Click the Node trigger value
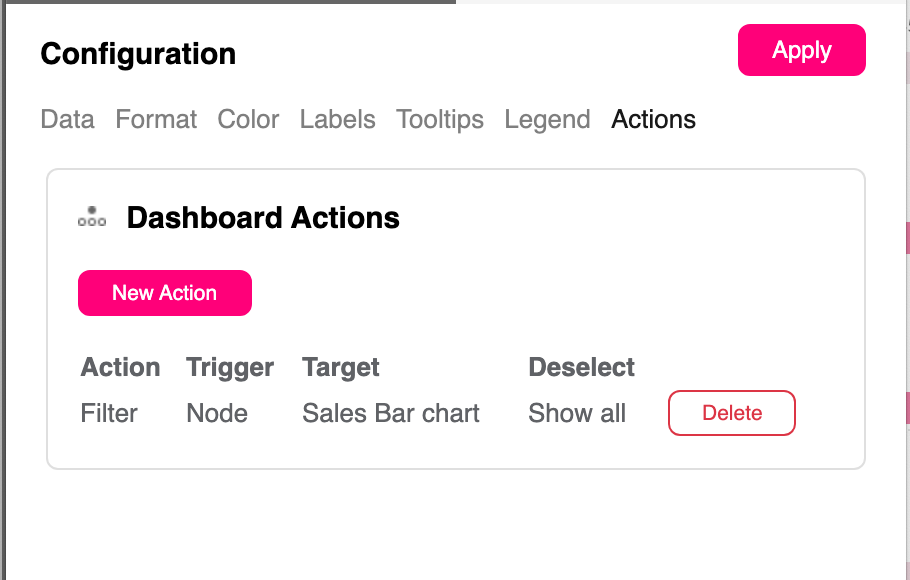Screen dimensions: 910x580 pos(217,413)
